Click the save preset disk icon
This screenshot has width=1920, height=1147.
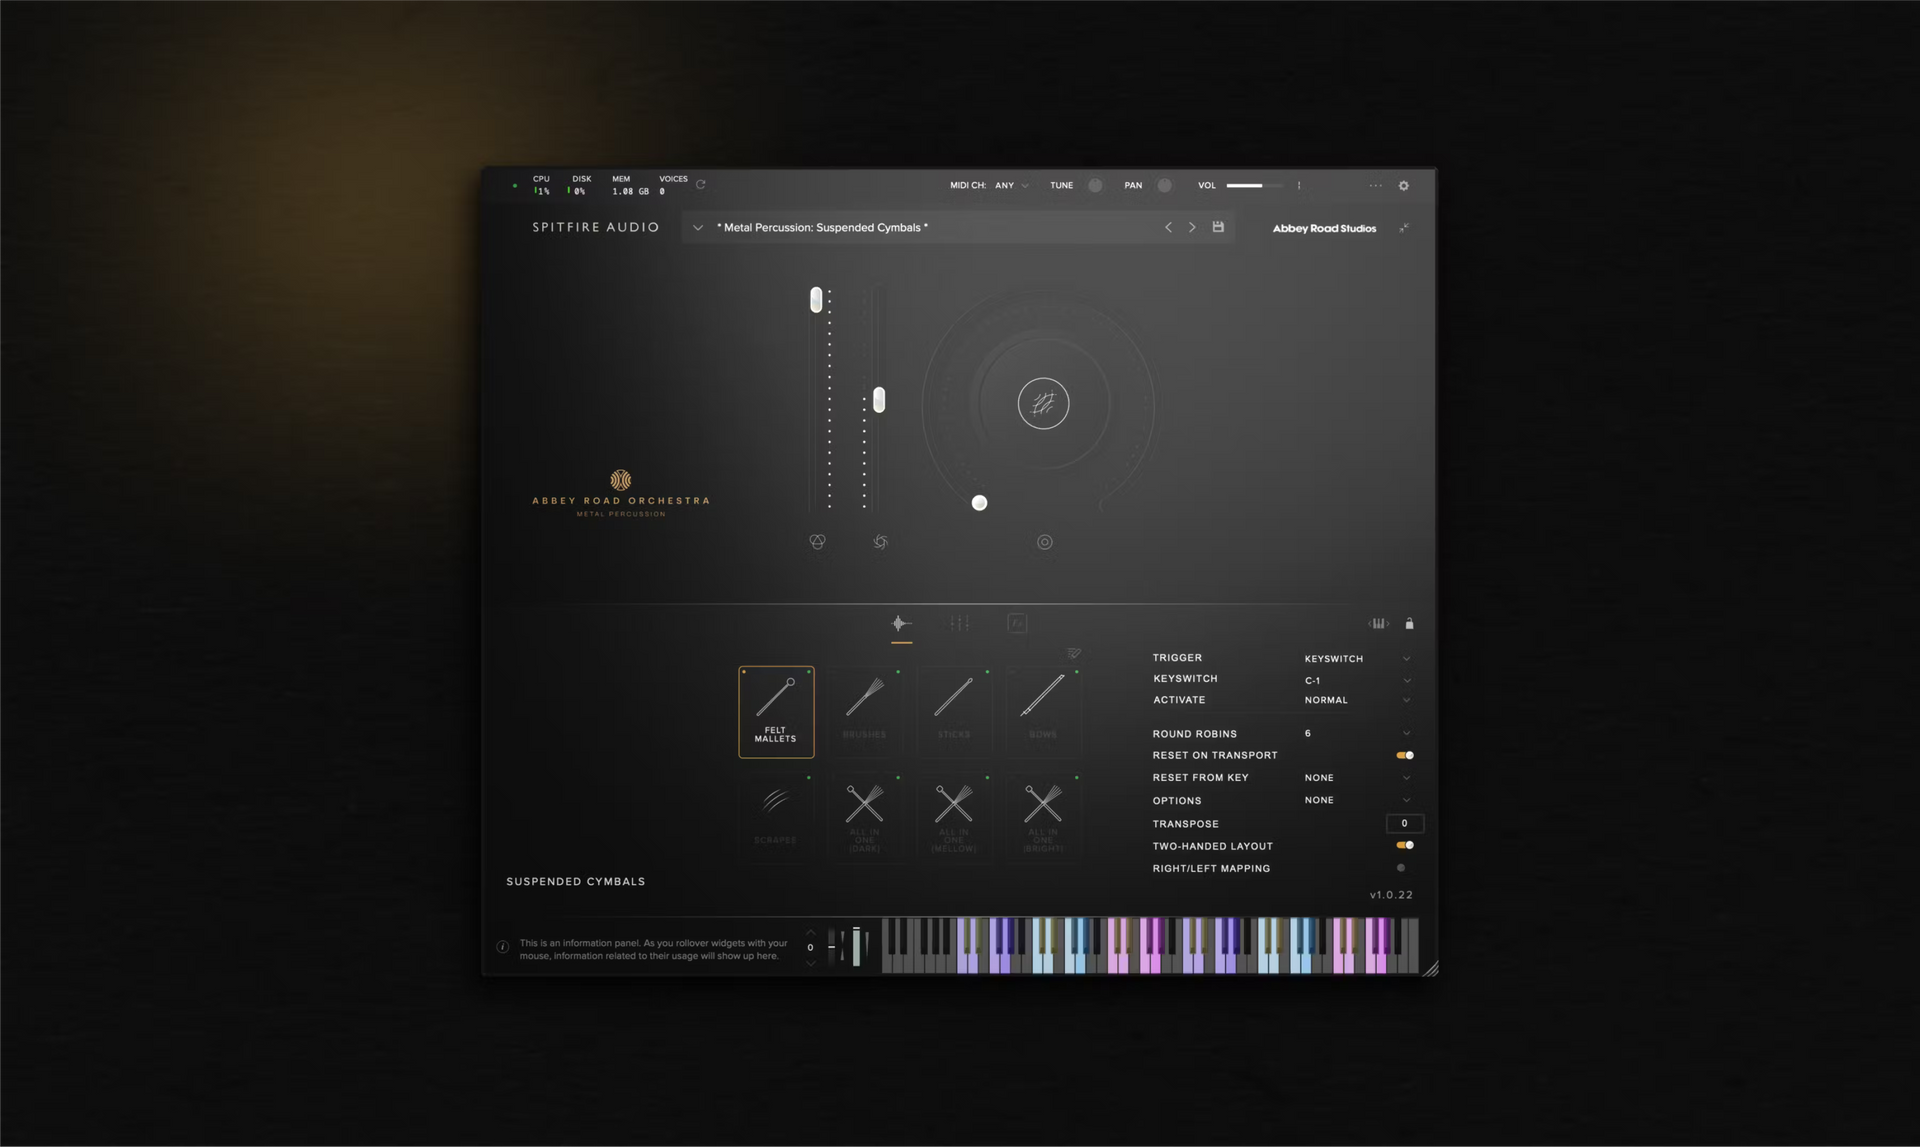tap(1218, 227)
